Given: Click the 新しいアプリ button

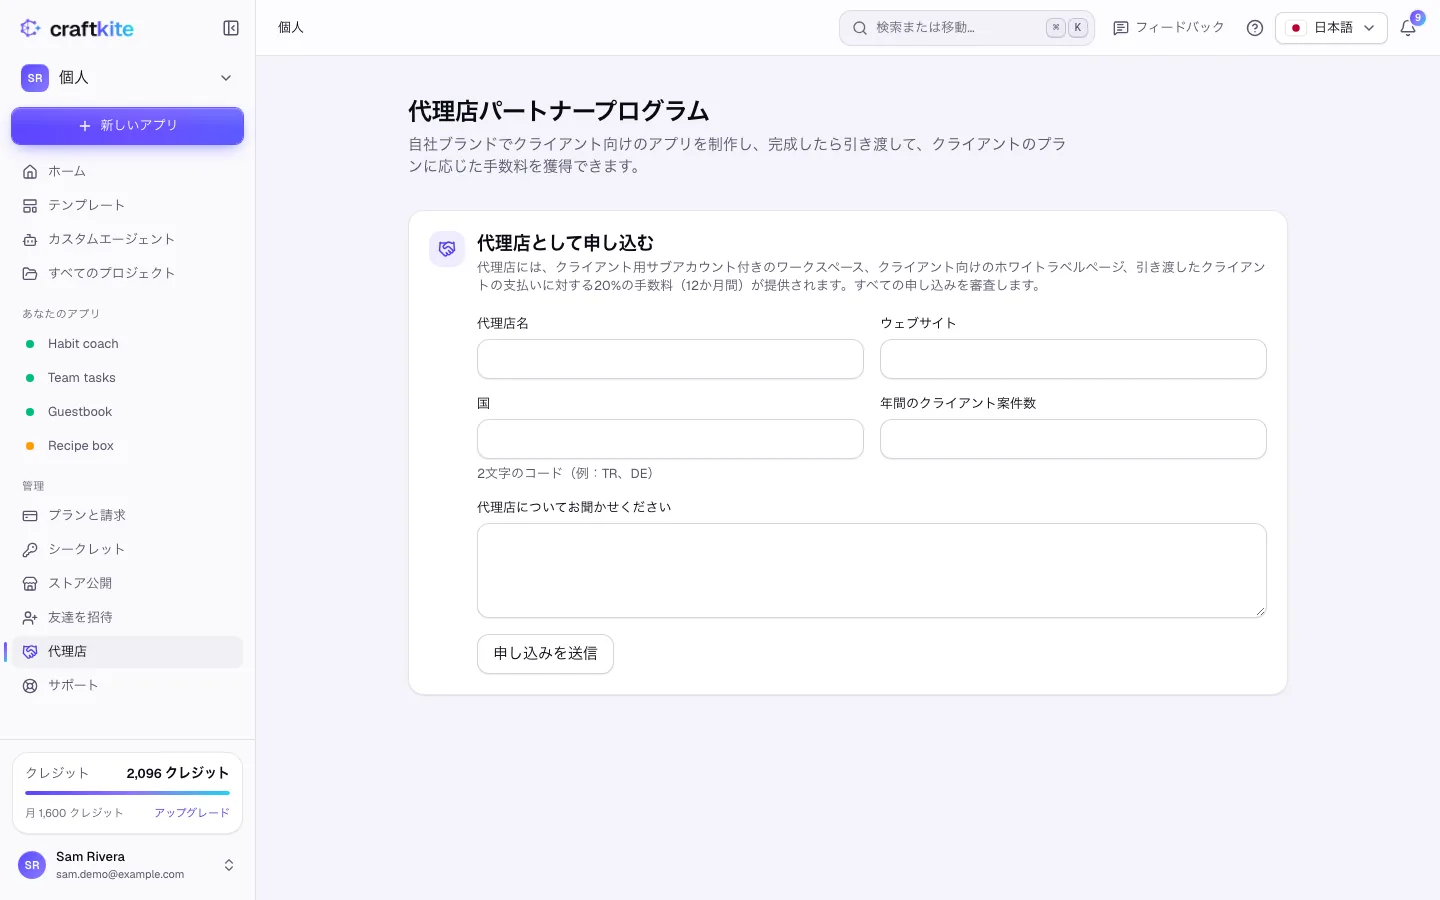Looking at the screenshot, I should [127, 126].
